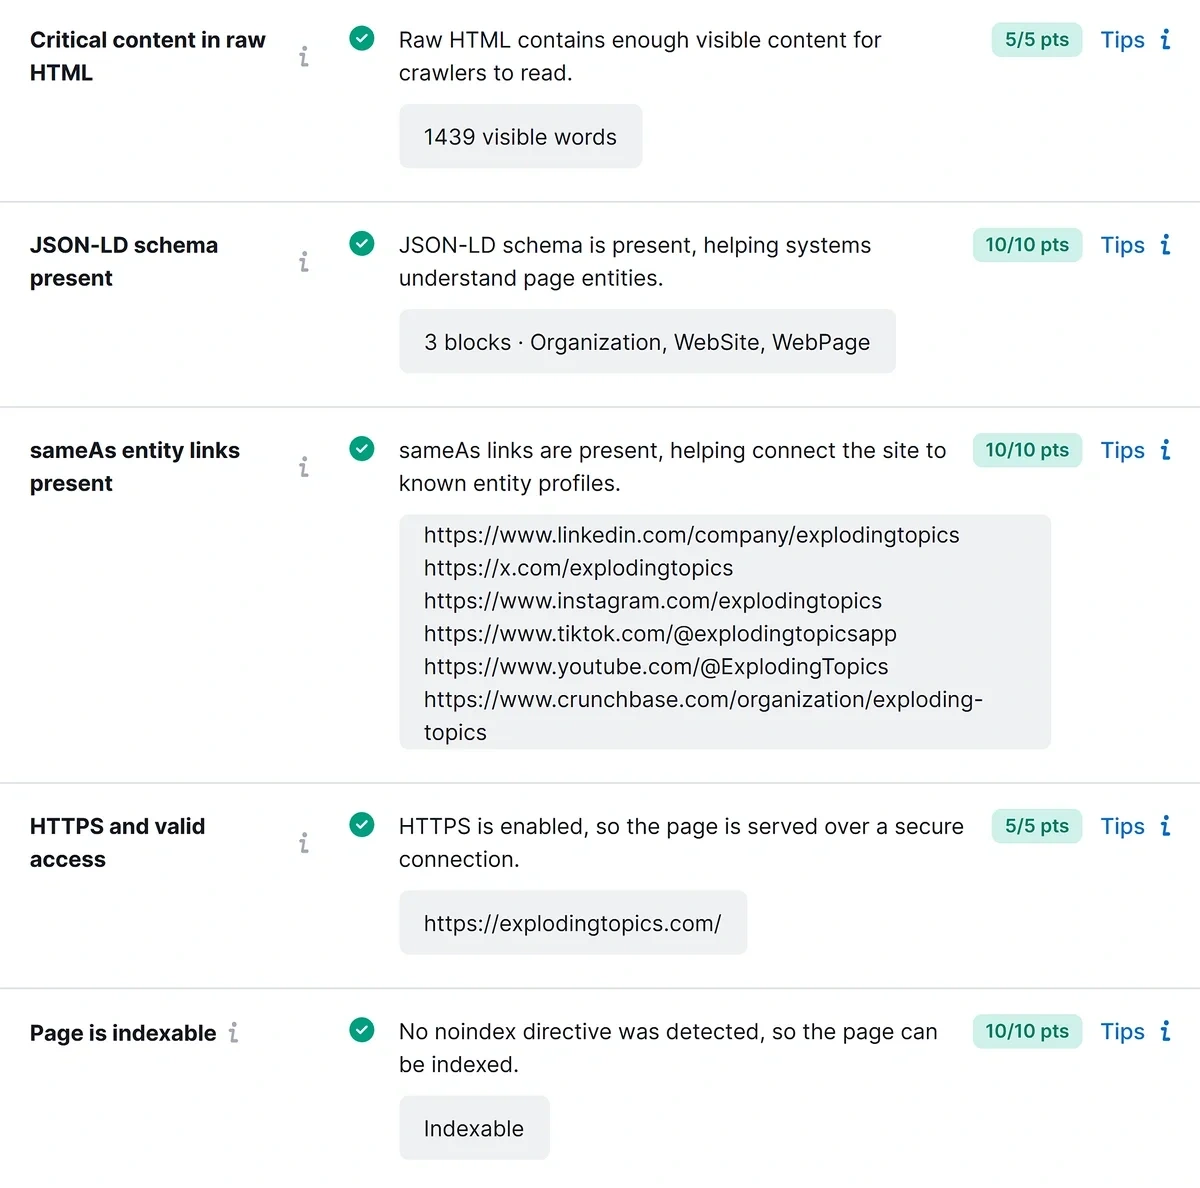Click the 10/10 pts badge in indexable row
1200x1188 pixels.
coord(1027,1031)
